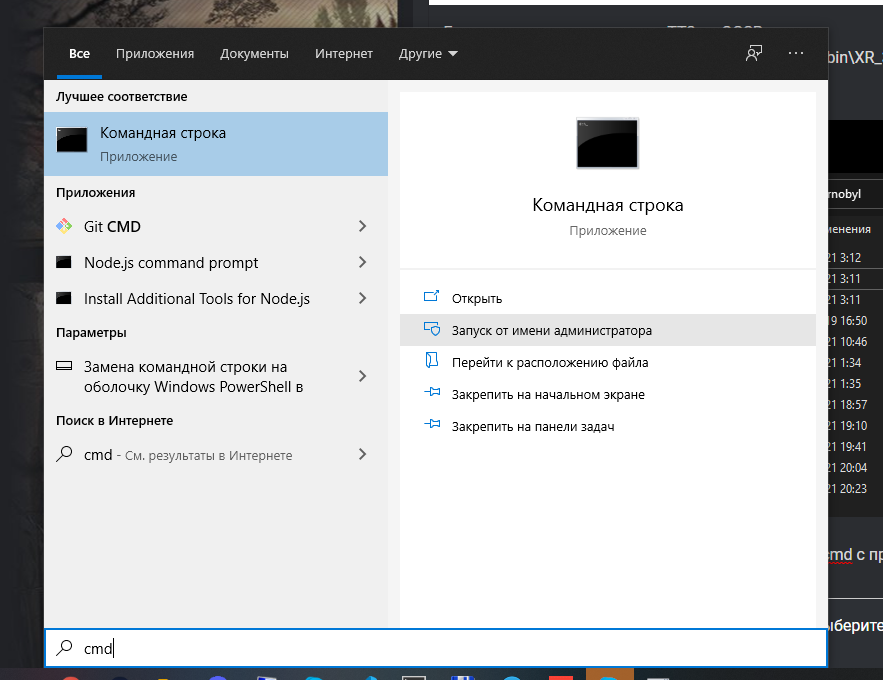The image size is (883, 680).
Task: Choose Открыть in the actions list
Action: 477,298
